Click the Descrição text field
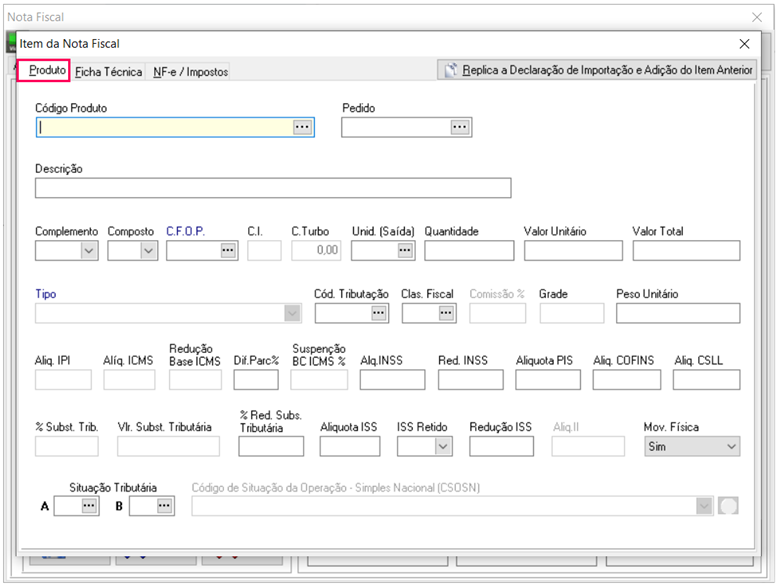Screen dimensions: 779x586 point(272,188)
